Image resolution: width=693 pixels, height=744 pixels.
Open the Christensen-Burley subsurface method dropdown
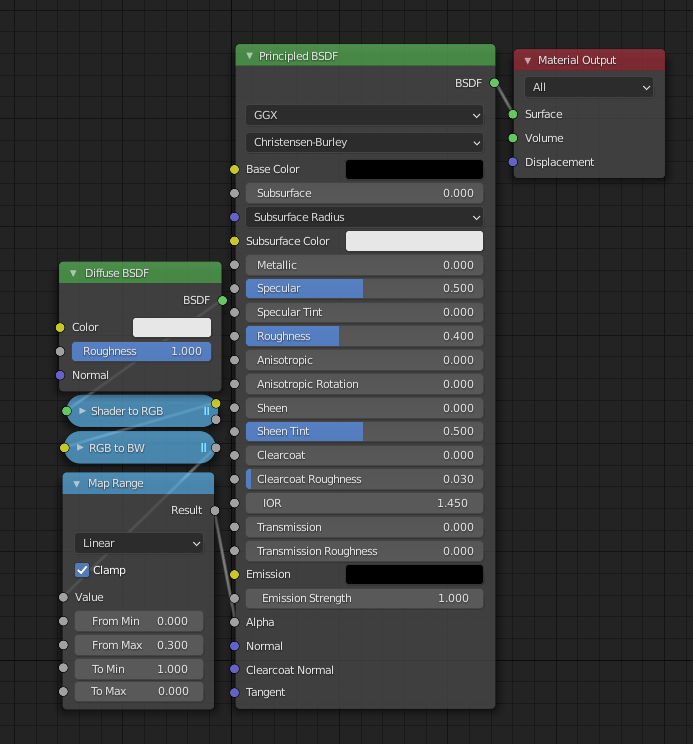pos(364,142)
